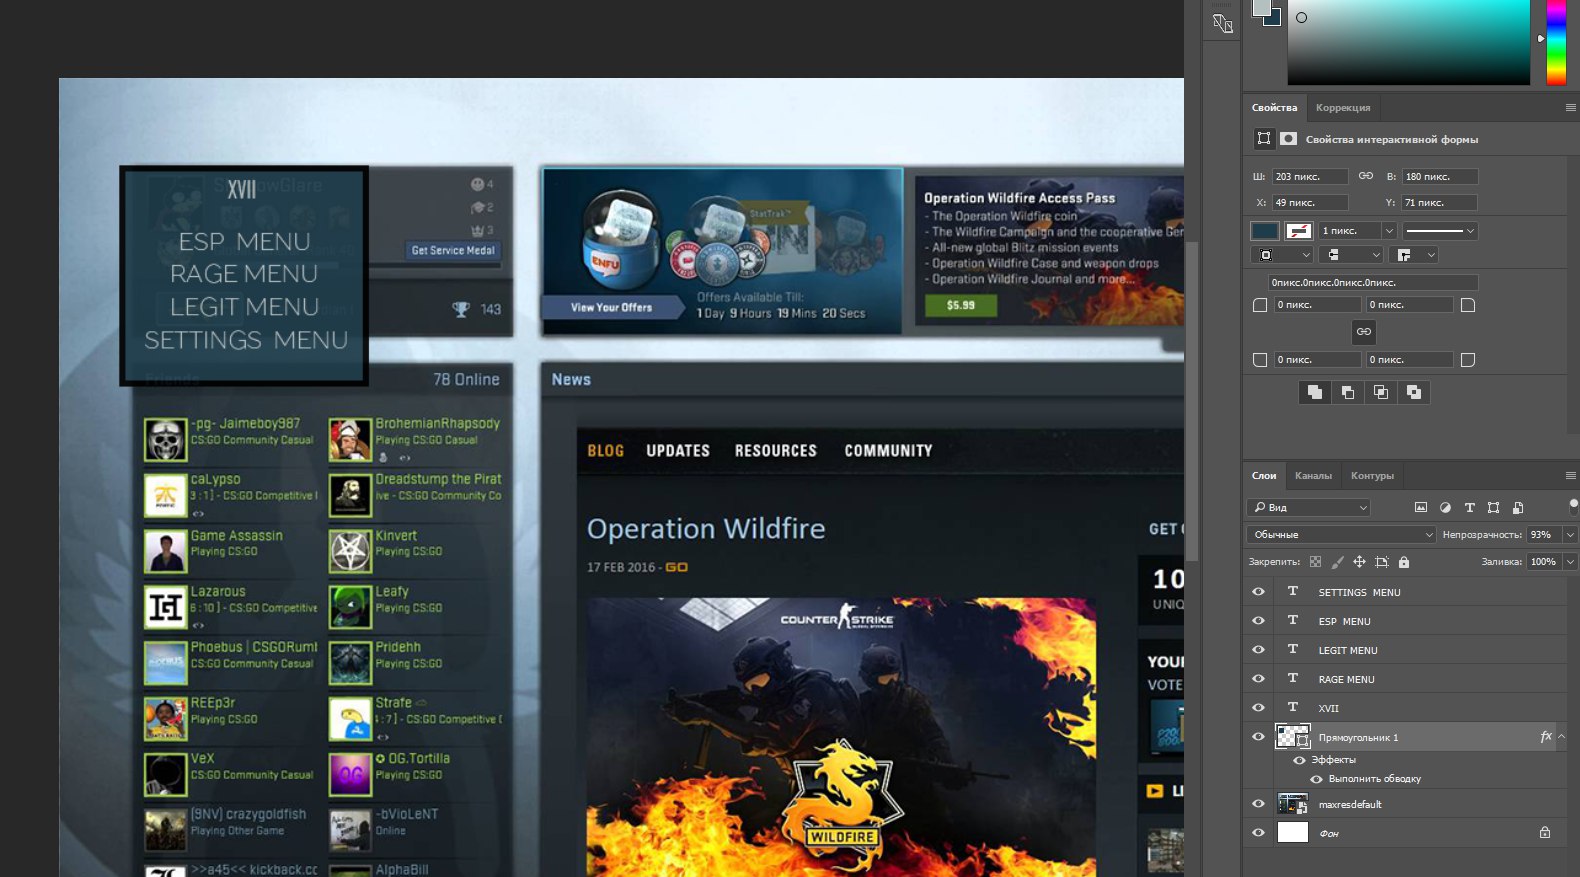Viewport: 1580px width, 877px height.
Task: Select maxresdefault layer thumbnail
Action: [1293, 803]
